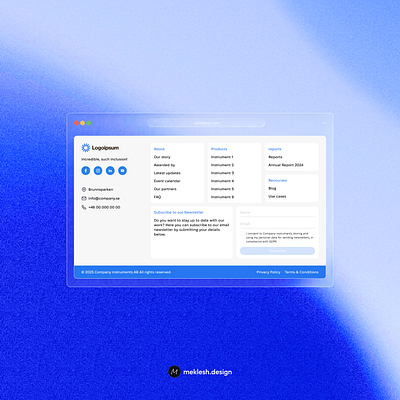The image size is (400, 400).
Task: Open the Instrument 1 link
Action: pyautogui.click(x=222, y=157)
